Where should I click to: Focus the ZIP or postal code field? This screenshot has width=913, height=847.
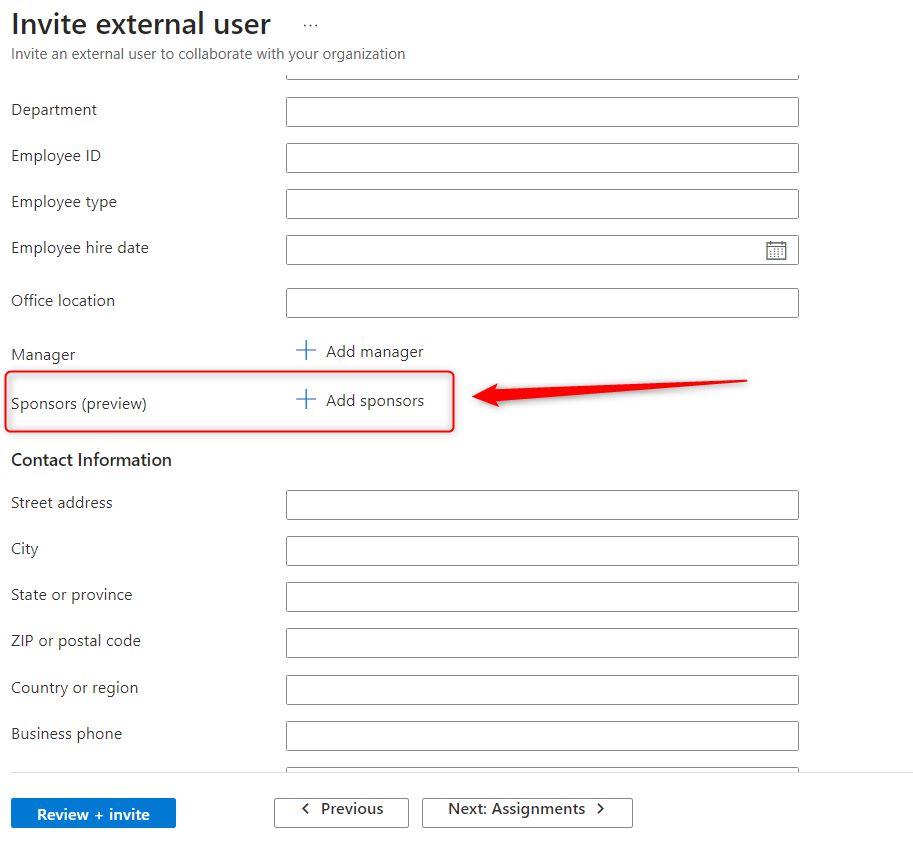click(x=541, y=643)
